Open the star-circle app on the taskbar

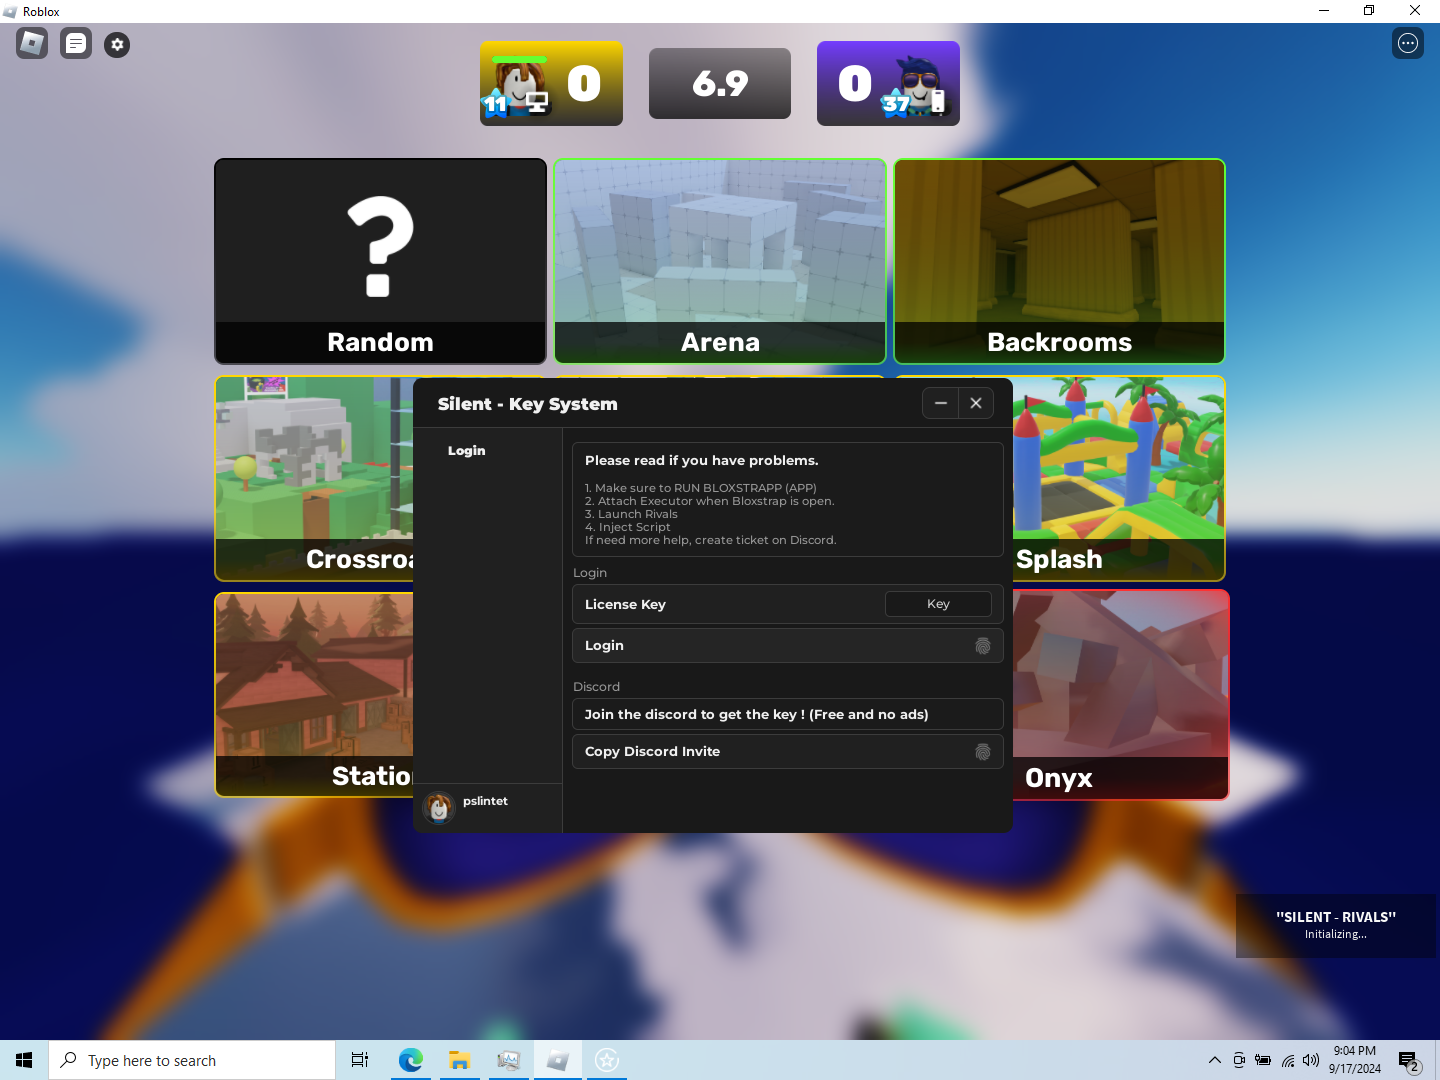(x=607, y=1060)
